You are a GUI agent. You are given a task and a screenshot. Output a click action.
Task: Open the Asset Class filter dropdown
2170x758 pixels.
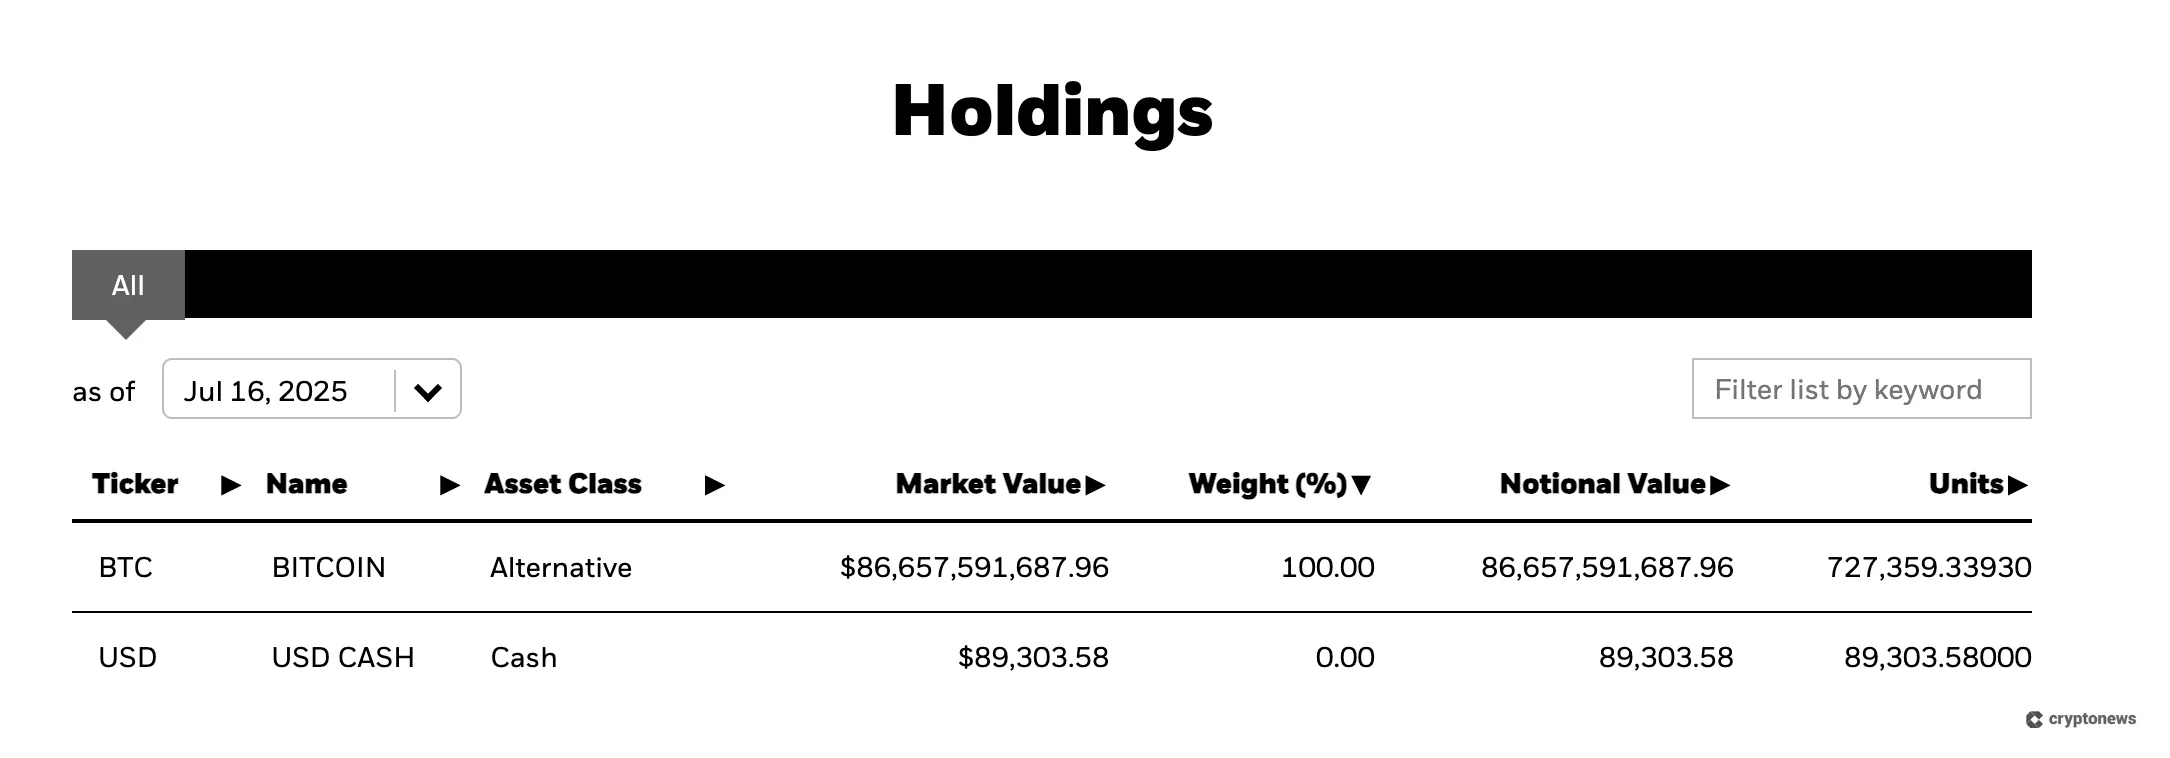coord(714,486)
